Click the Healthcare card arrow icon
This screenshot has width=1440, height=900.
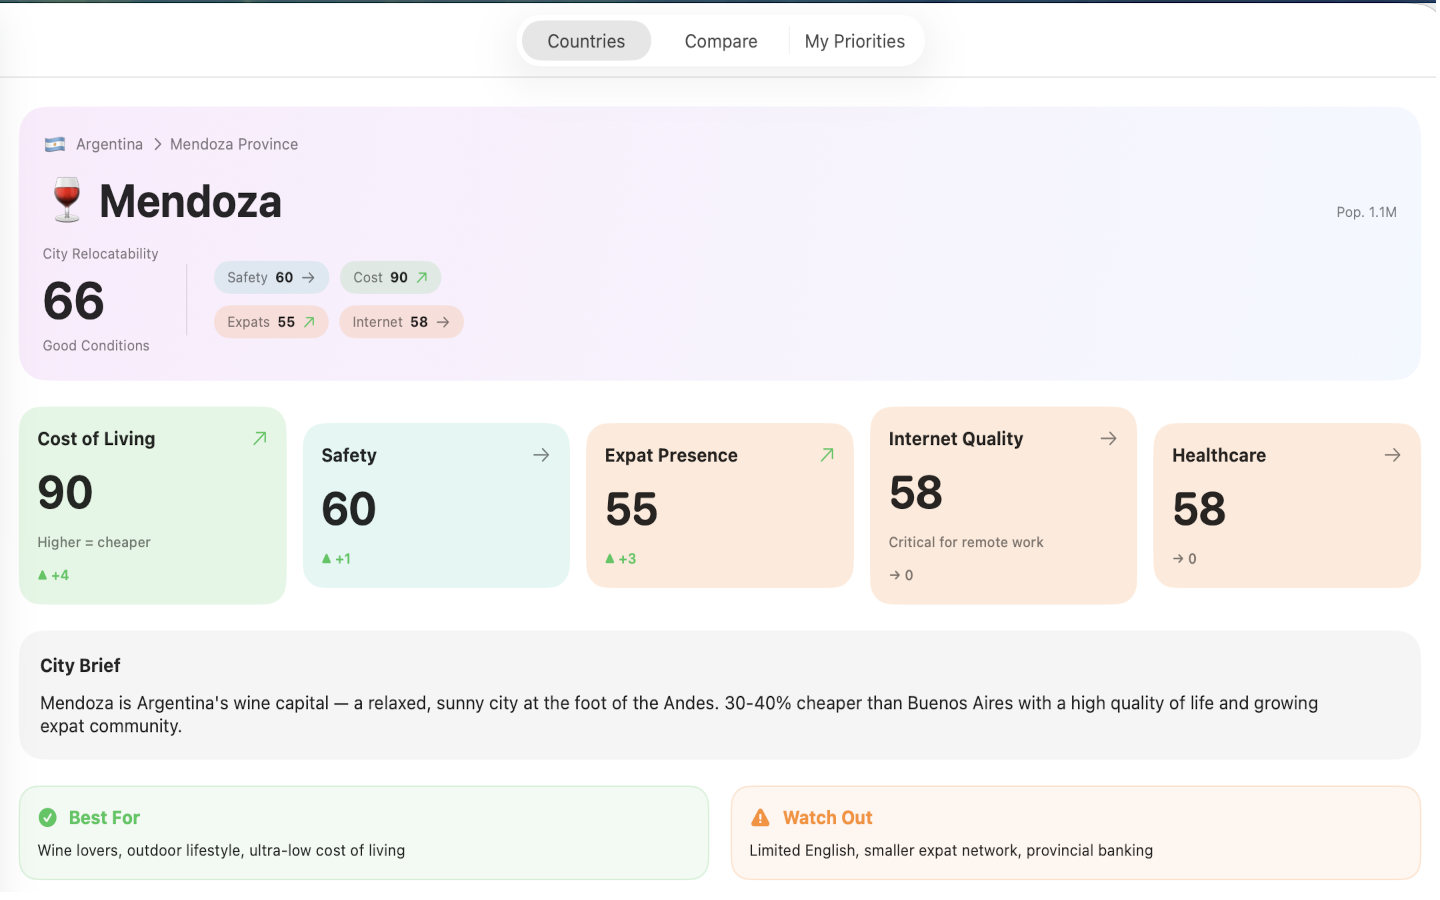coord(1392,455)
